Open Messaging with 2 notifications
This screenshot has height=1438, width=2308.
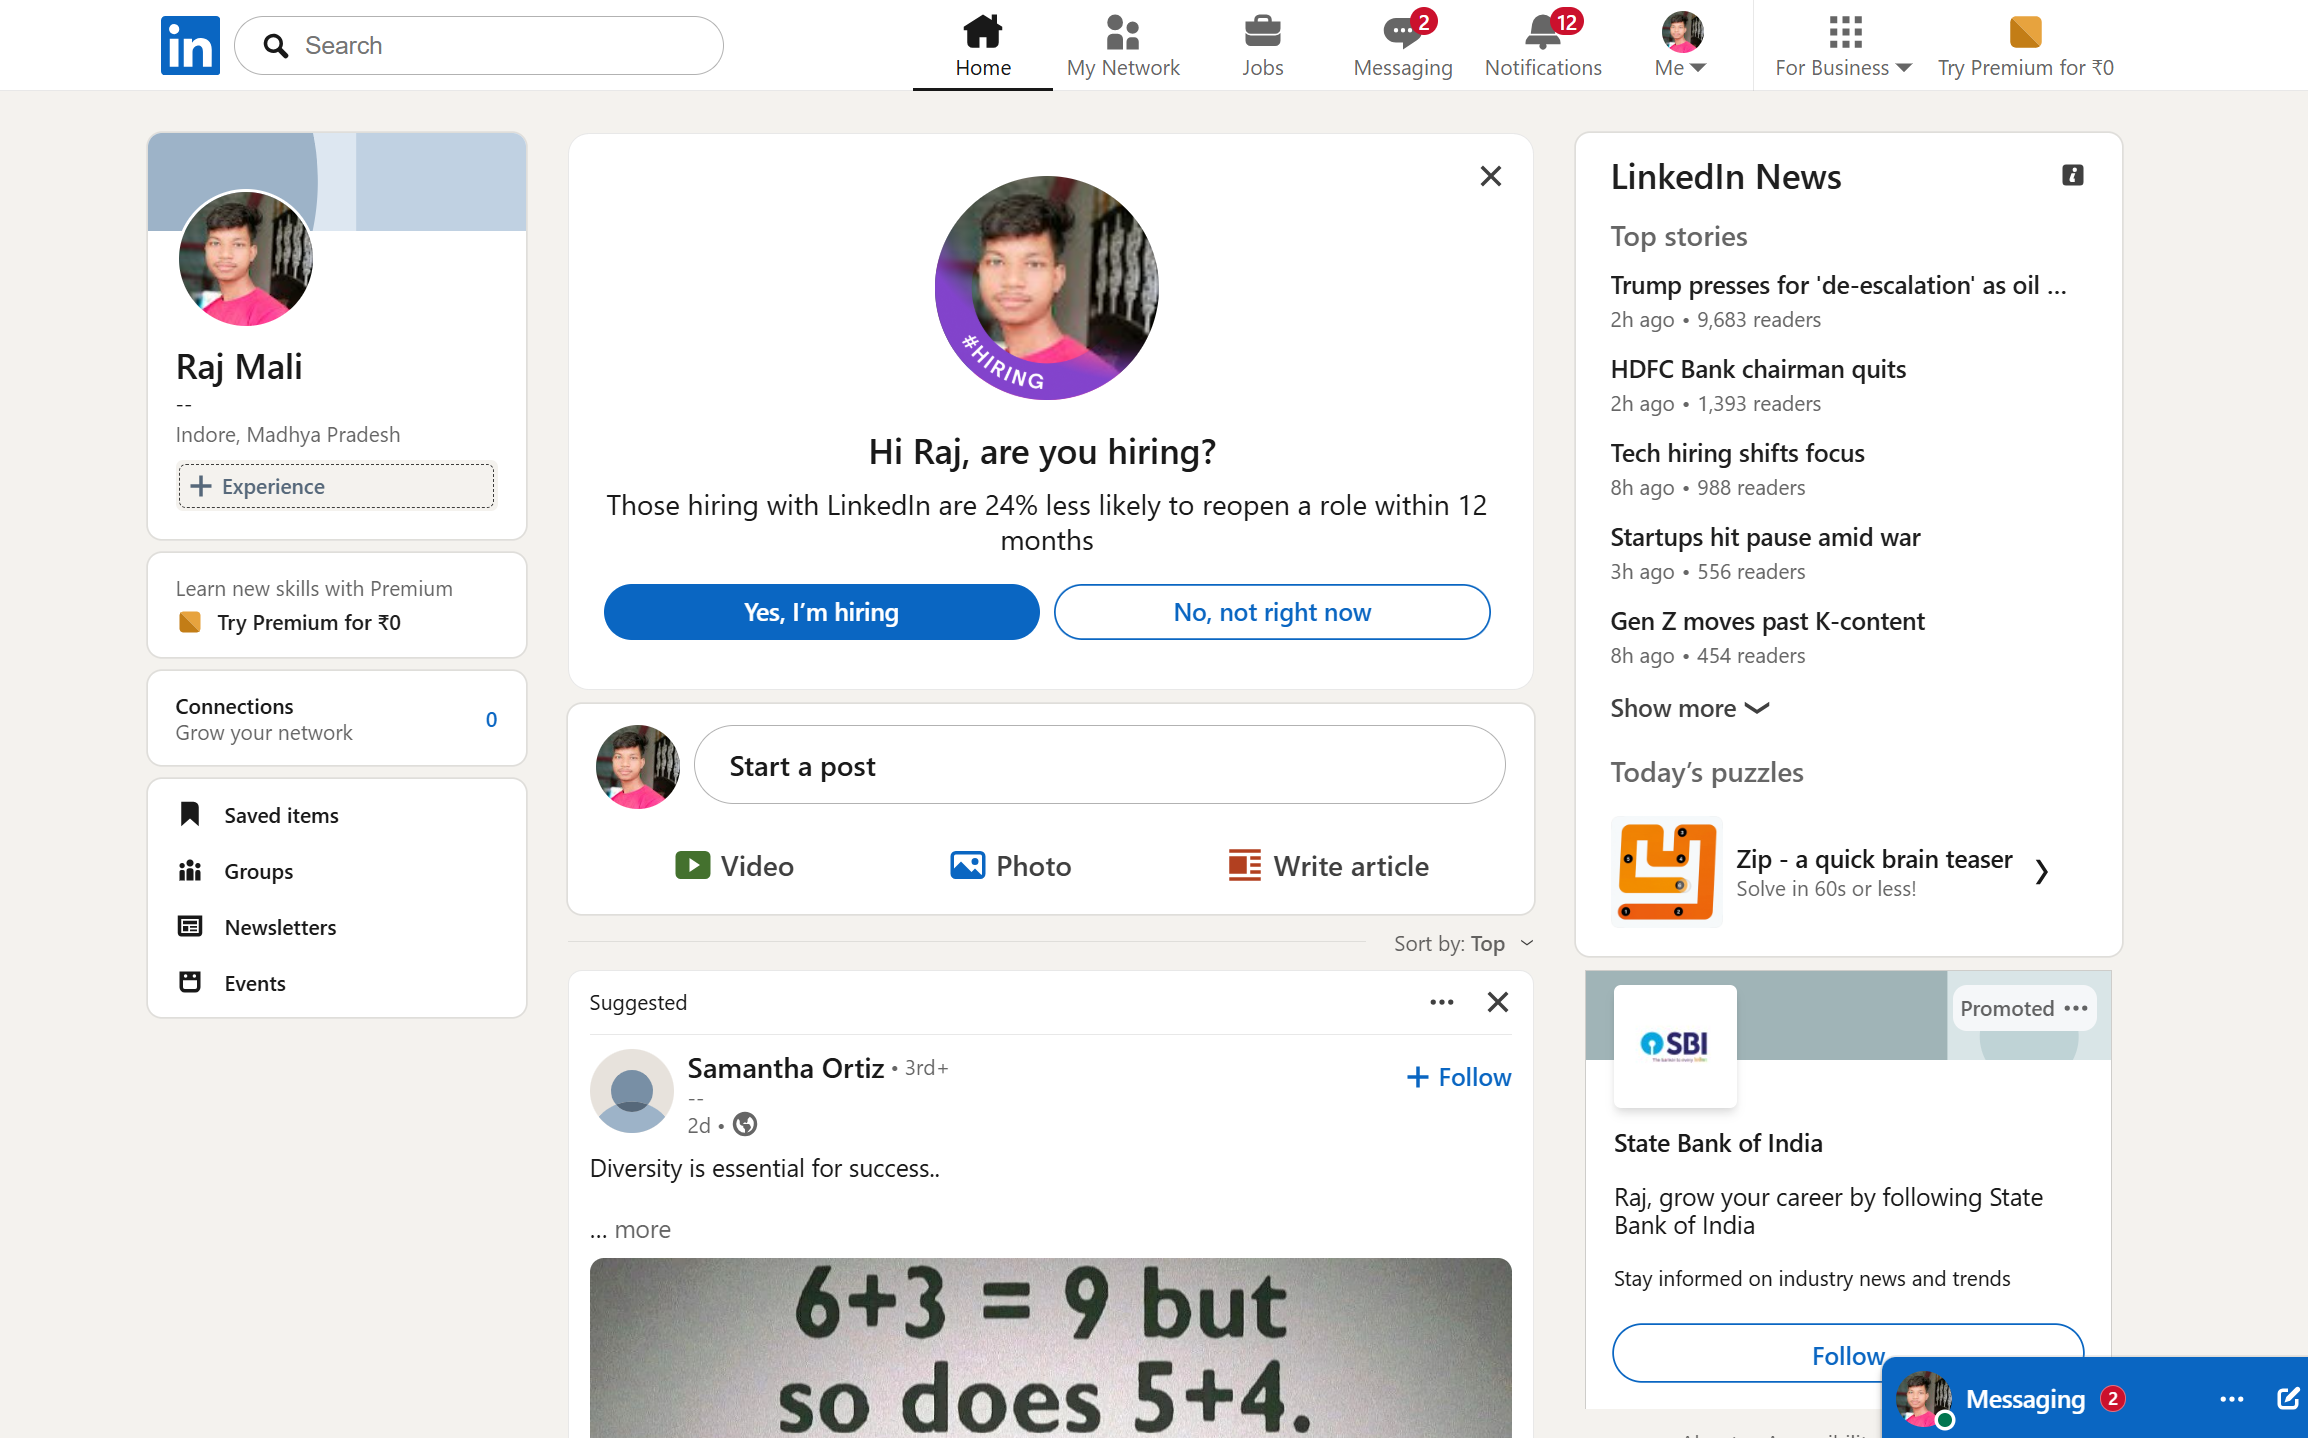click(x=1402, y=32)
